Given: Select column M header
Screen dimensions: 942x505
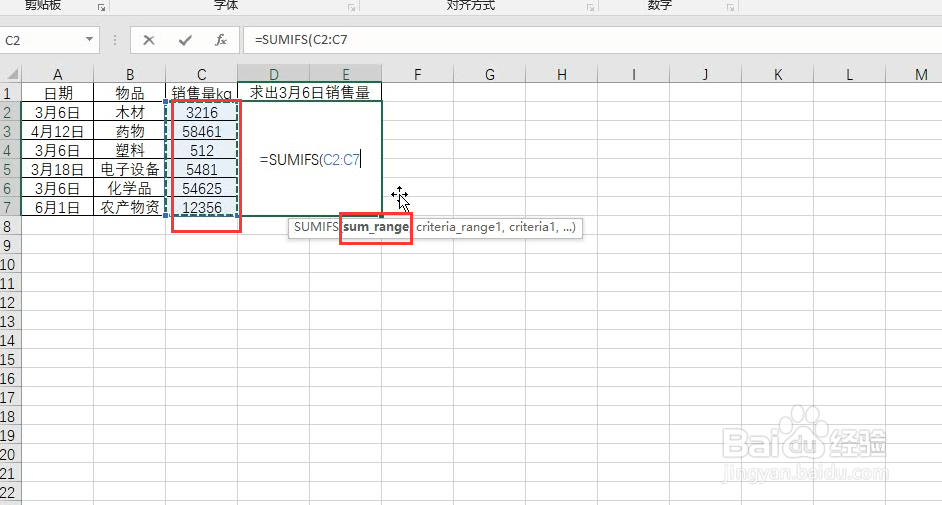Looking at the screenshot, I should click(914, 74).
